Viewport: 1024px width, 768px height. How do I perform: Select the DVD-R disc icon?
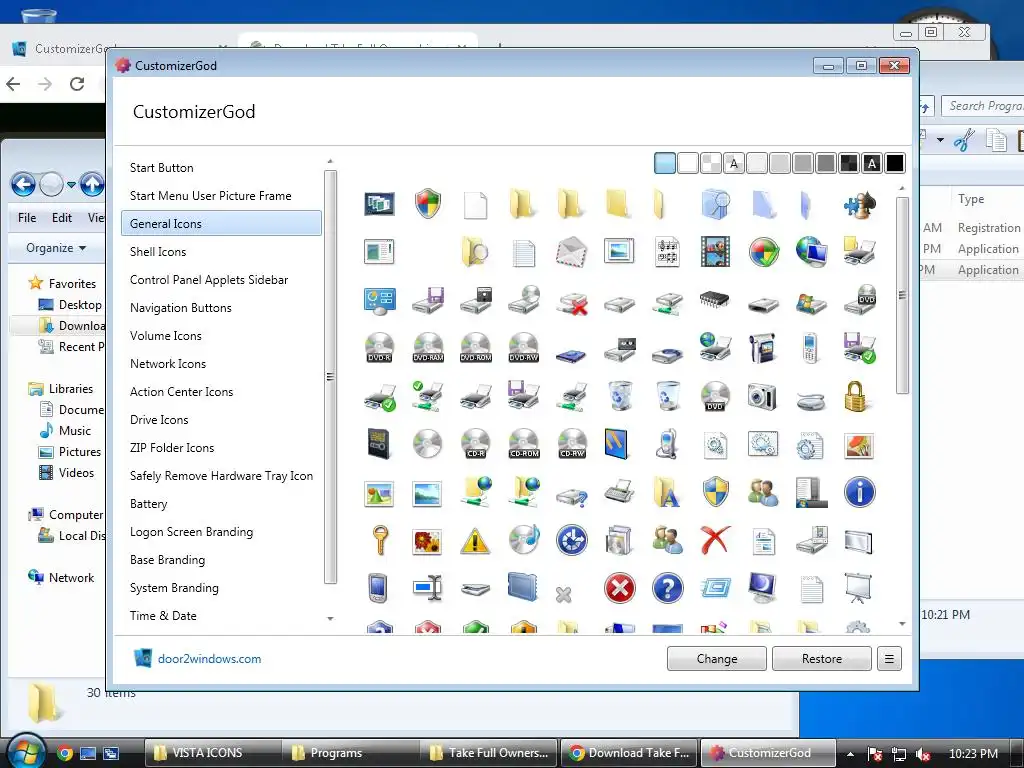click(379, 347)
